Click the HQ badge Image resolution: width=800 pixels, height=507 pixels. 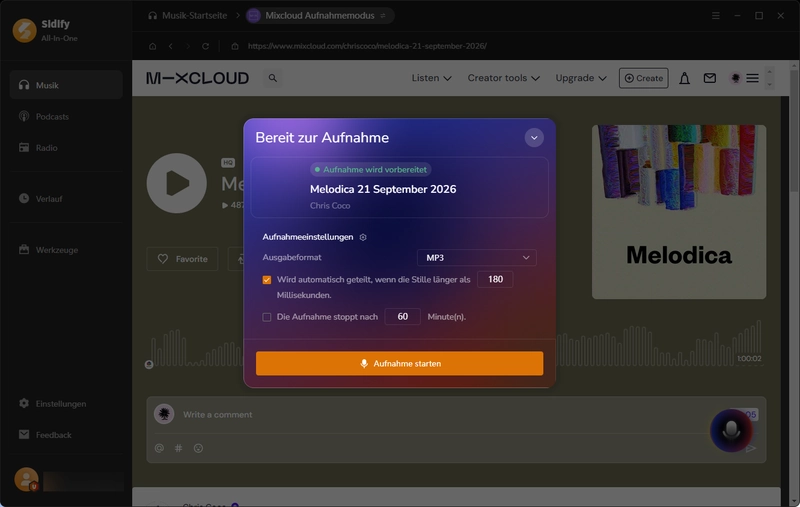pos(228,163)
